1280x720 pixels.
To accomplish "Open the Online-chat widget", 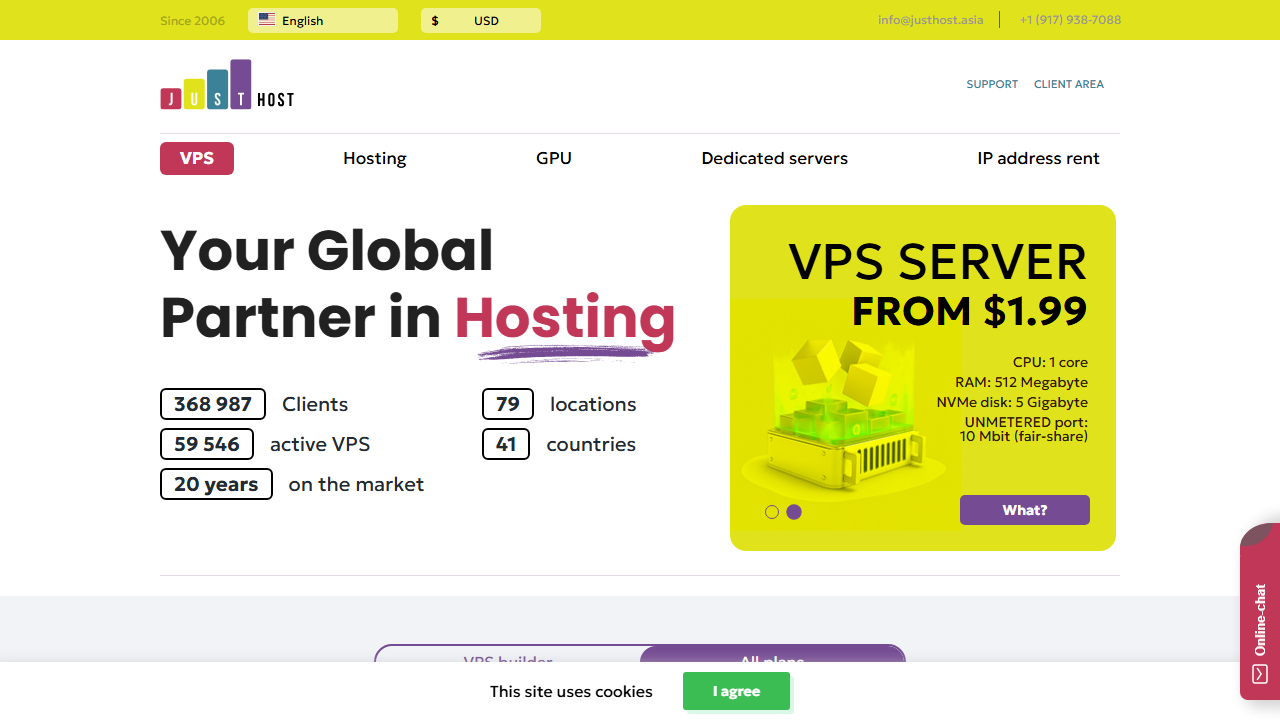I will [1260, 612].
